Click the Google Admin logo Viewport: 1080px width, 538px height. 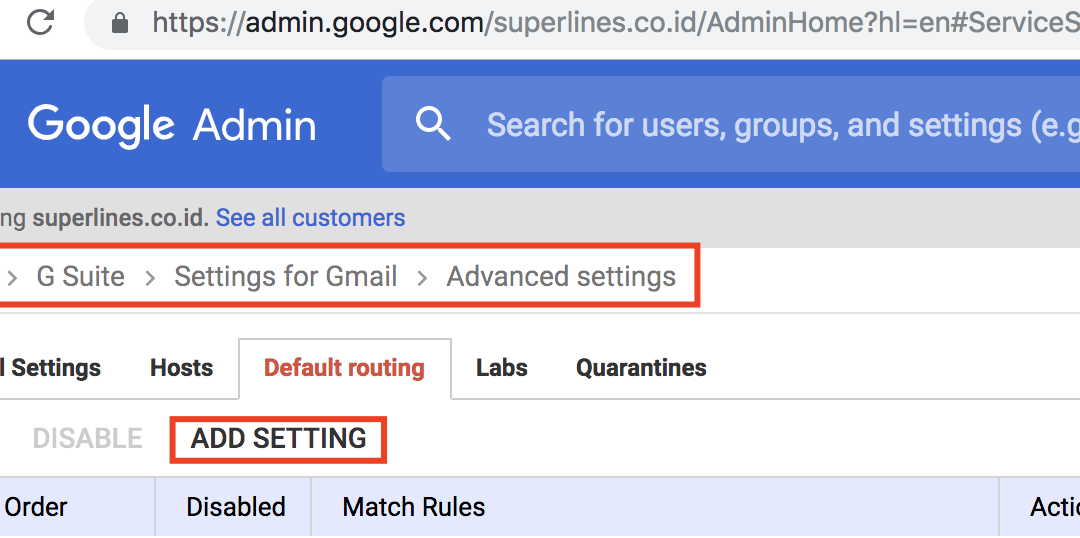pyautogui.click(x=172, y=125)
